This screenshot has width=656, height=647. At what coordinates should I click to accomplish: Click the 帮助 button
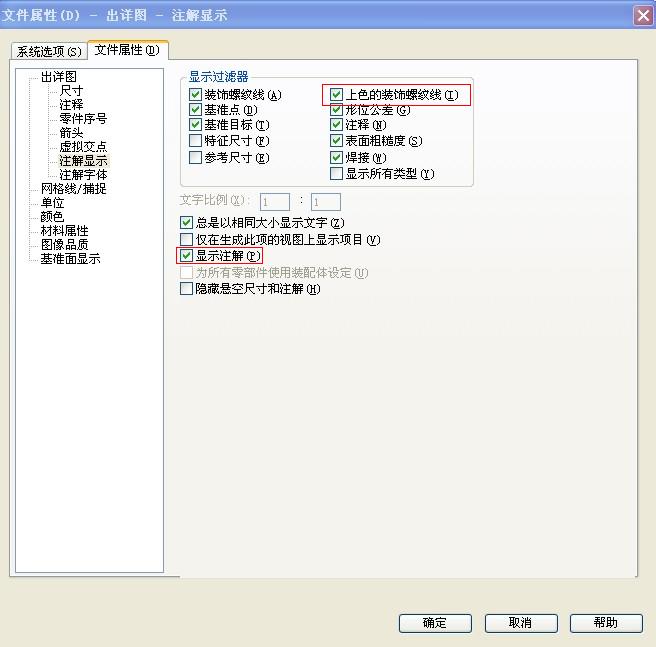click(606, 623)
